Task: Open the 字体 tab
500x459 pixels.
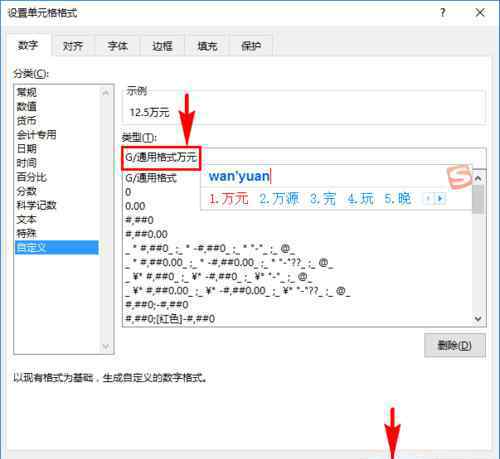Action: pyautogui.click(x=118, y=46)
